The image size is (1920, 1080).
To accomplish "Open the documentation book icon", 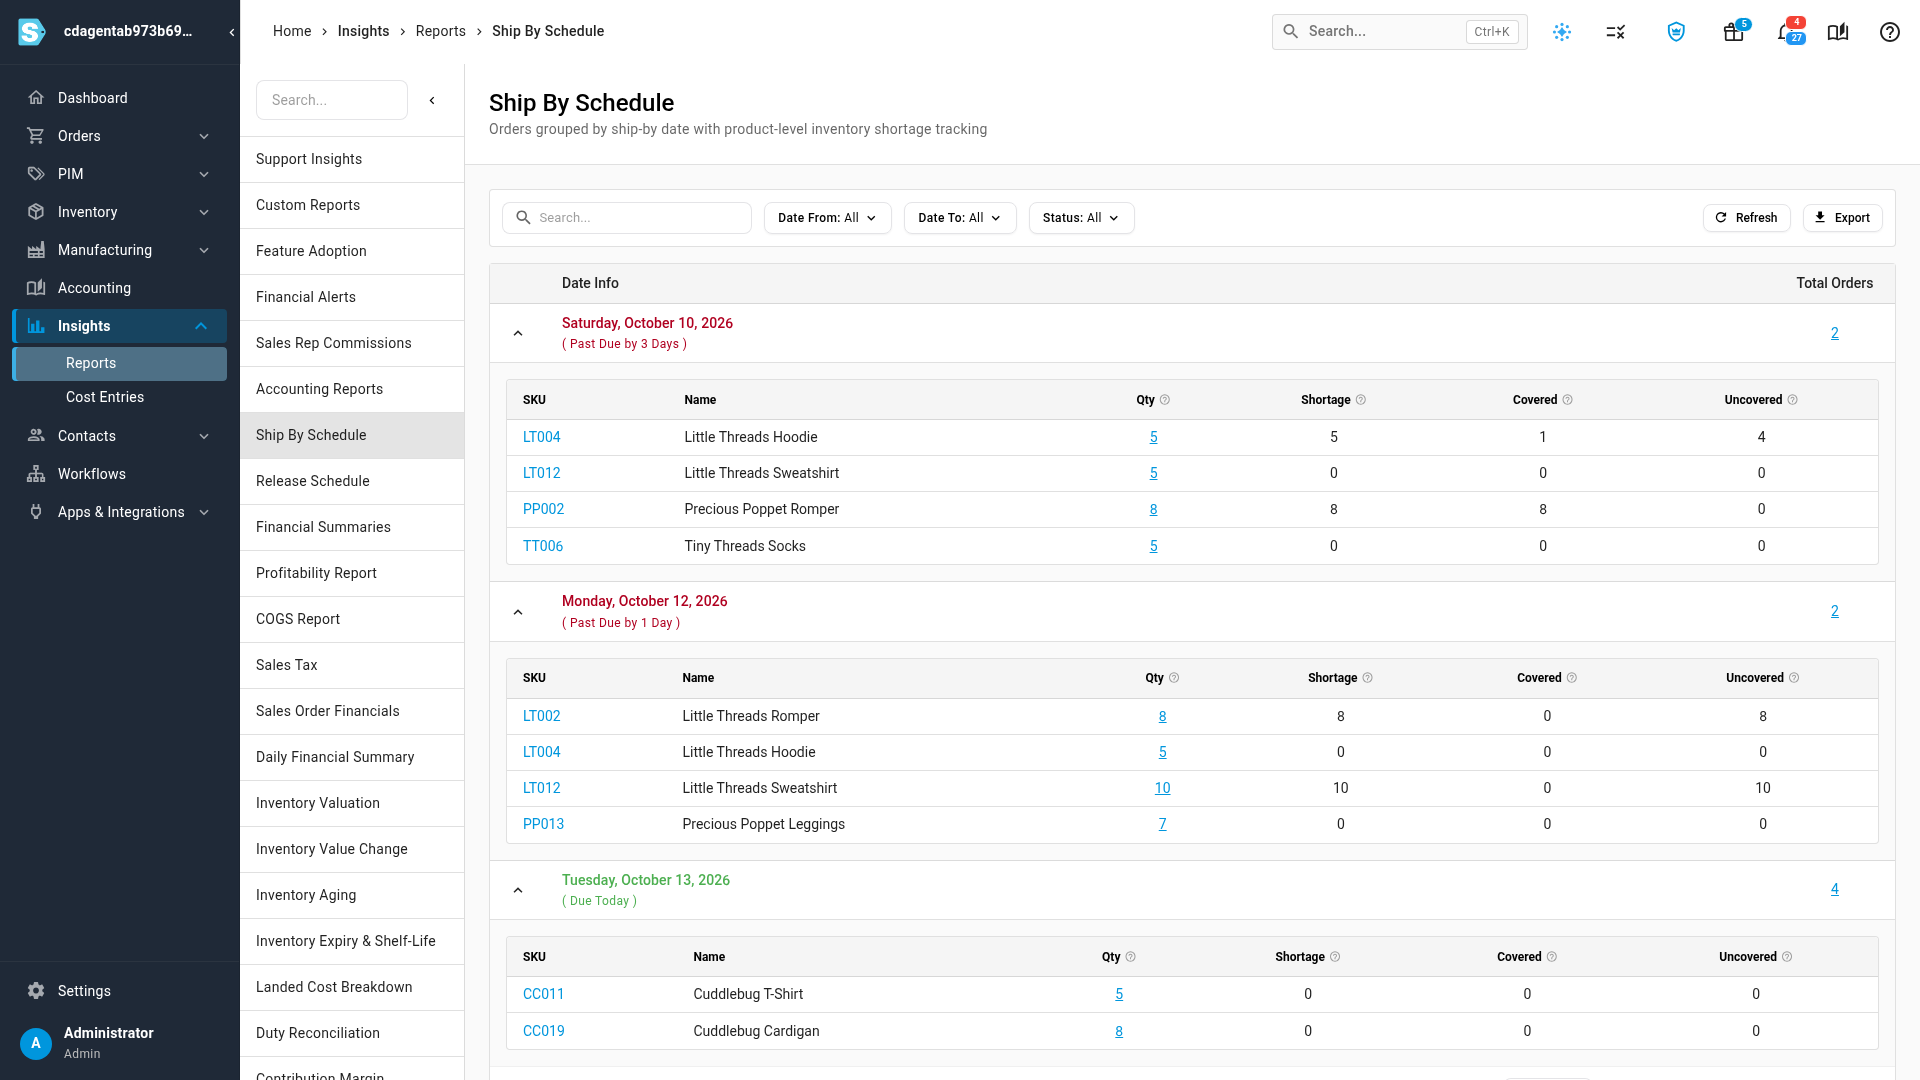I will pyautogui.click(x=1838, y=32).
